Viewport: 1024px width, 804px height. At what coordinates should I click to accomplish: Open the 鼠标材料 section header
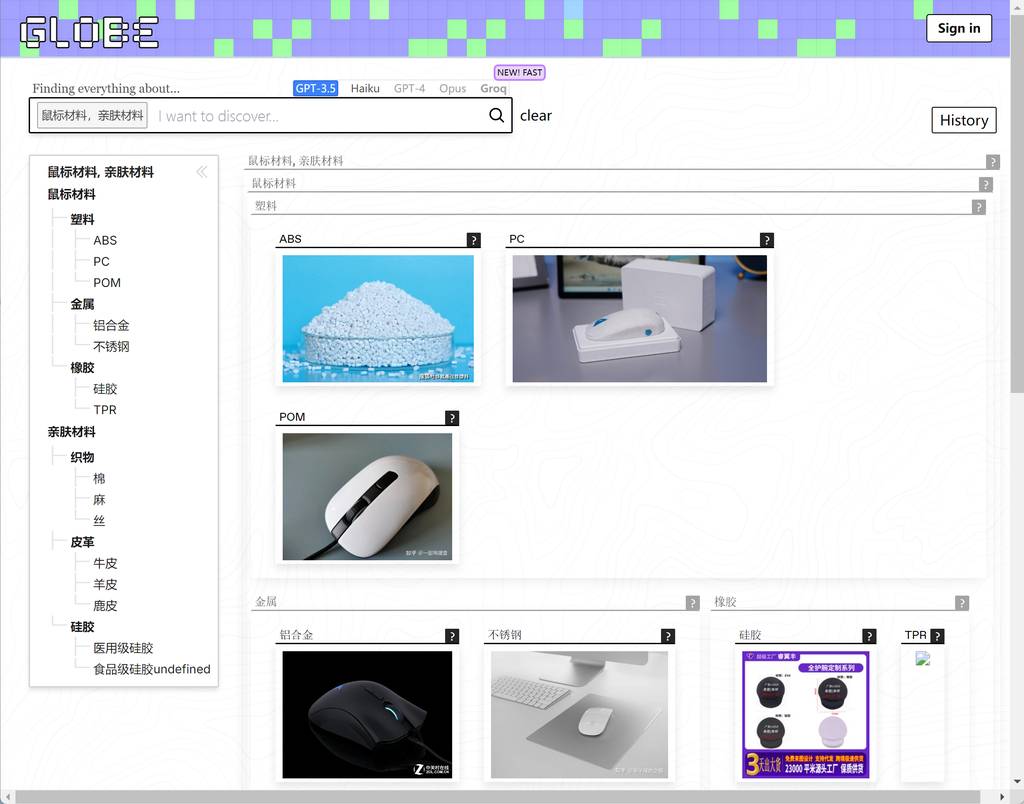[274, 183]
